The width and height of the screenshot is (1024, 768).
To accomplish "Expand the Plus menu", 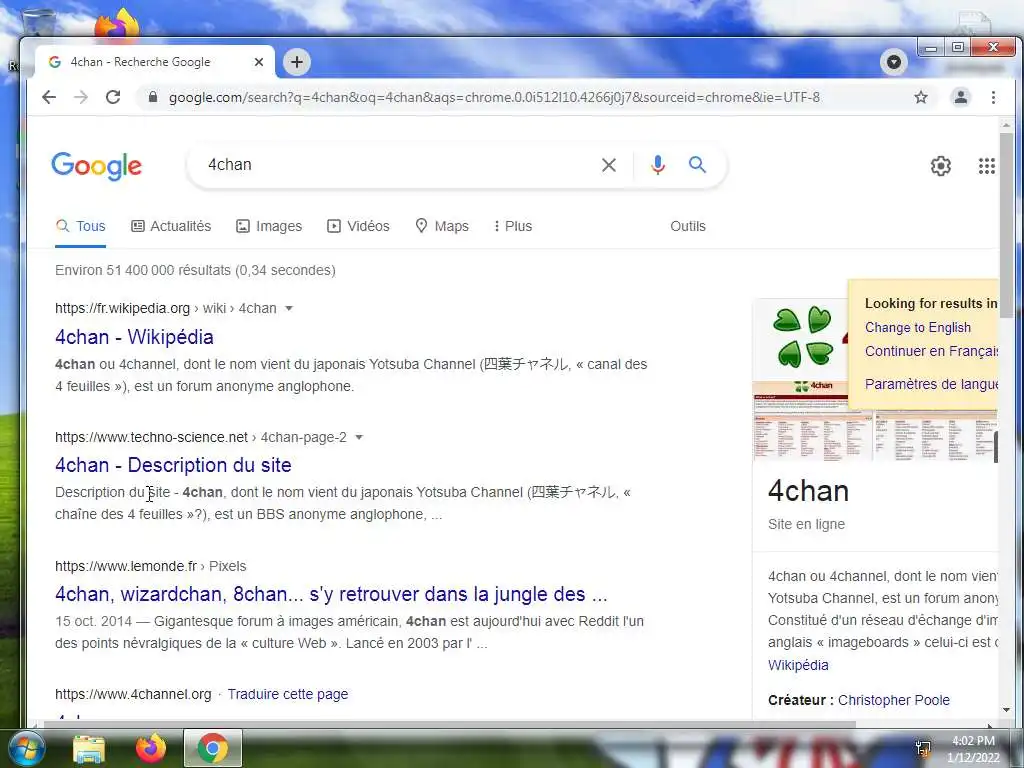I will click(x=513, y=226).
